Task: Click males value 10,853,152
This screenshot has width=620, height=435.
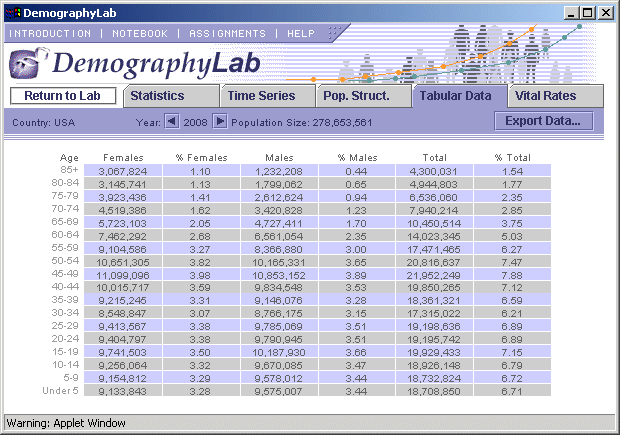Action: coord(279,276)
